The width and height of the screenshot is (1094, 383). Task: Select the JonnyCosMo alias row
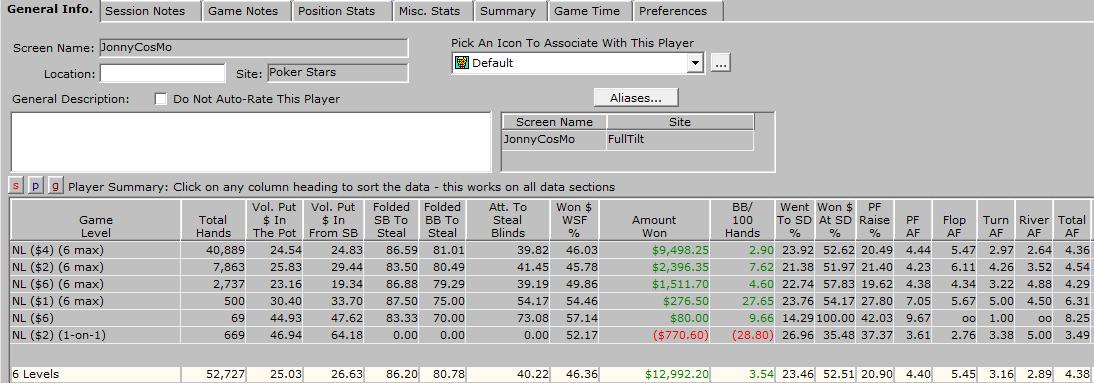coord(628,140)
